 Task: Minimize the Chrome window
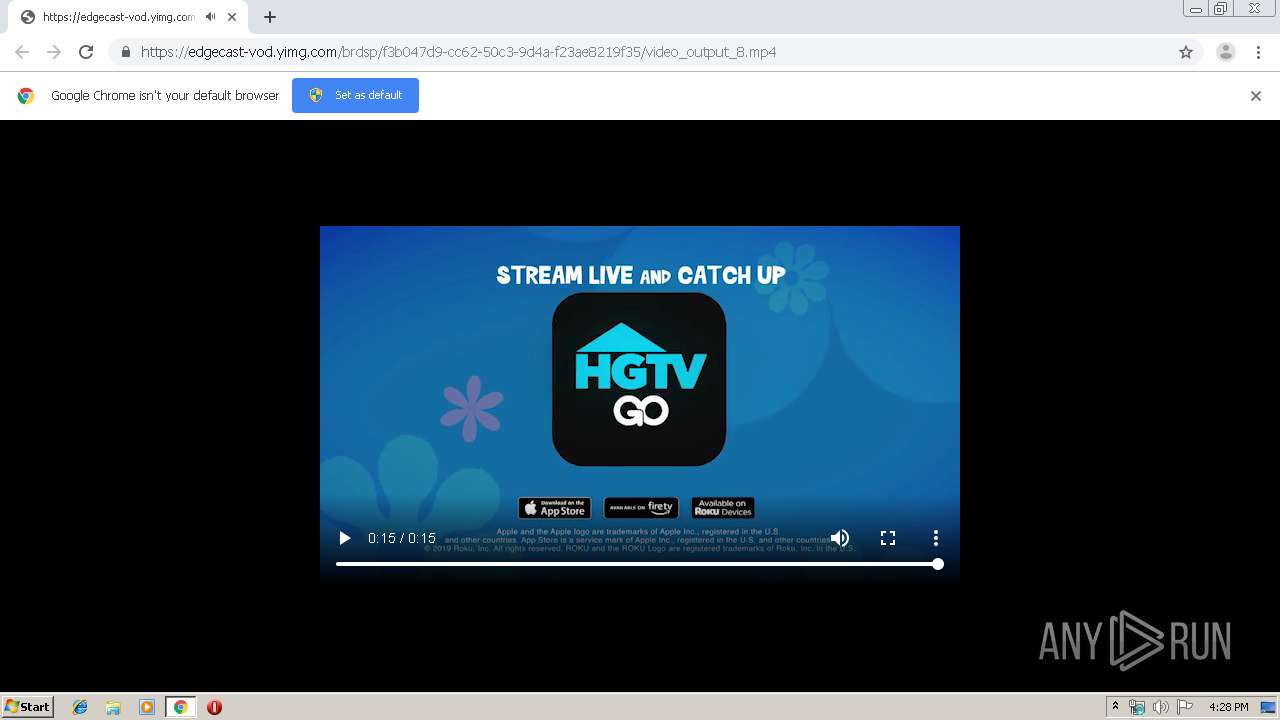click(x=1195, y=9)
